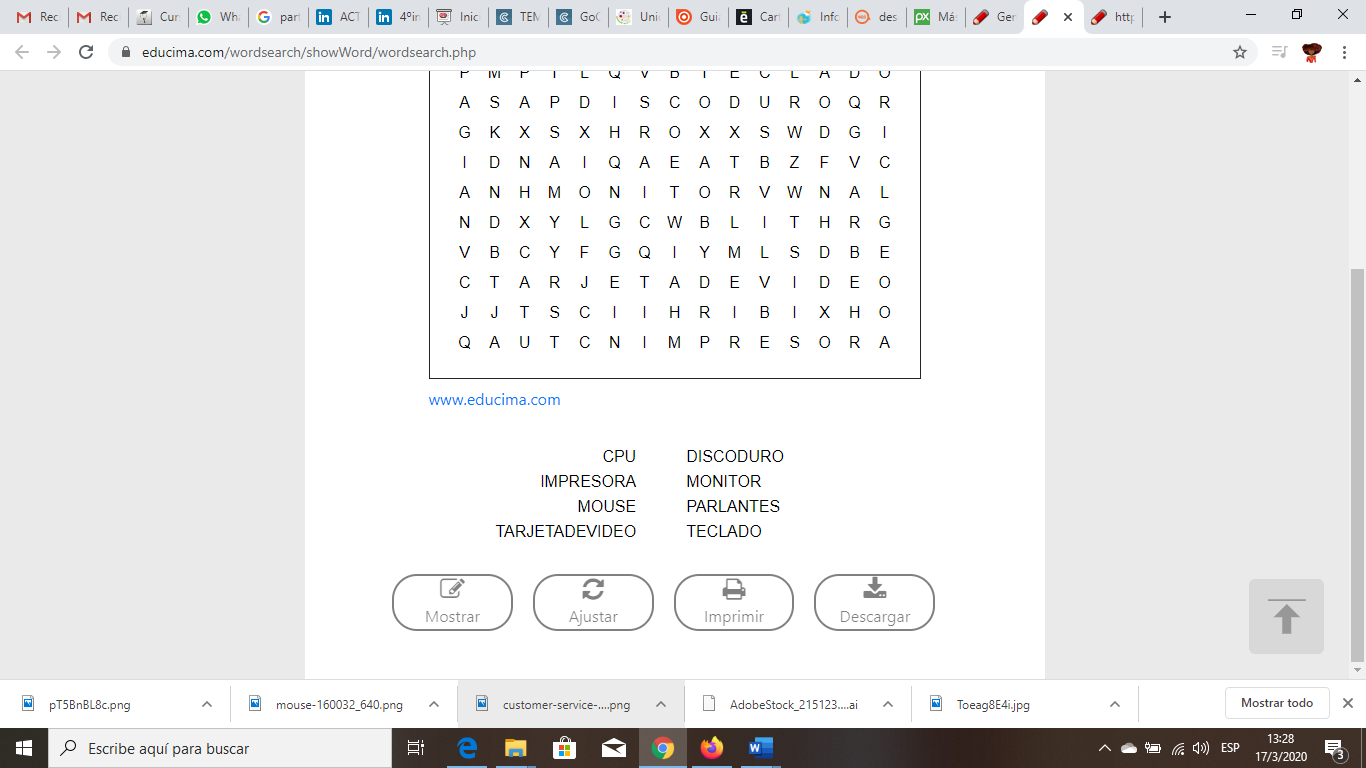The width and height of the screenshot is (1366, 768).
Task: Switch to the WhatsApp tab
Action: pyautogui.click(x=218, y=17)
